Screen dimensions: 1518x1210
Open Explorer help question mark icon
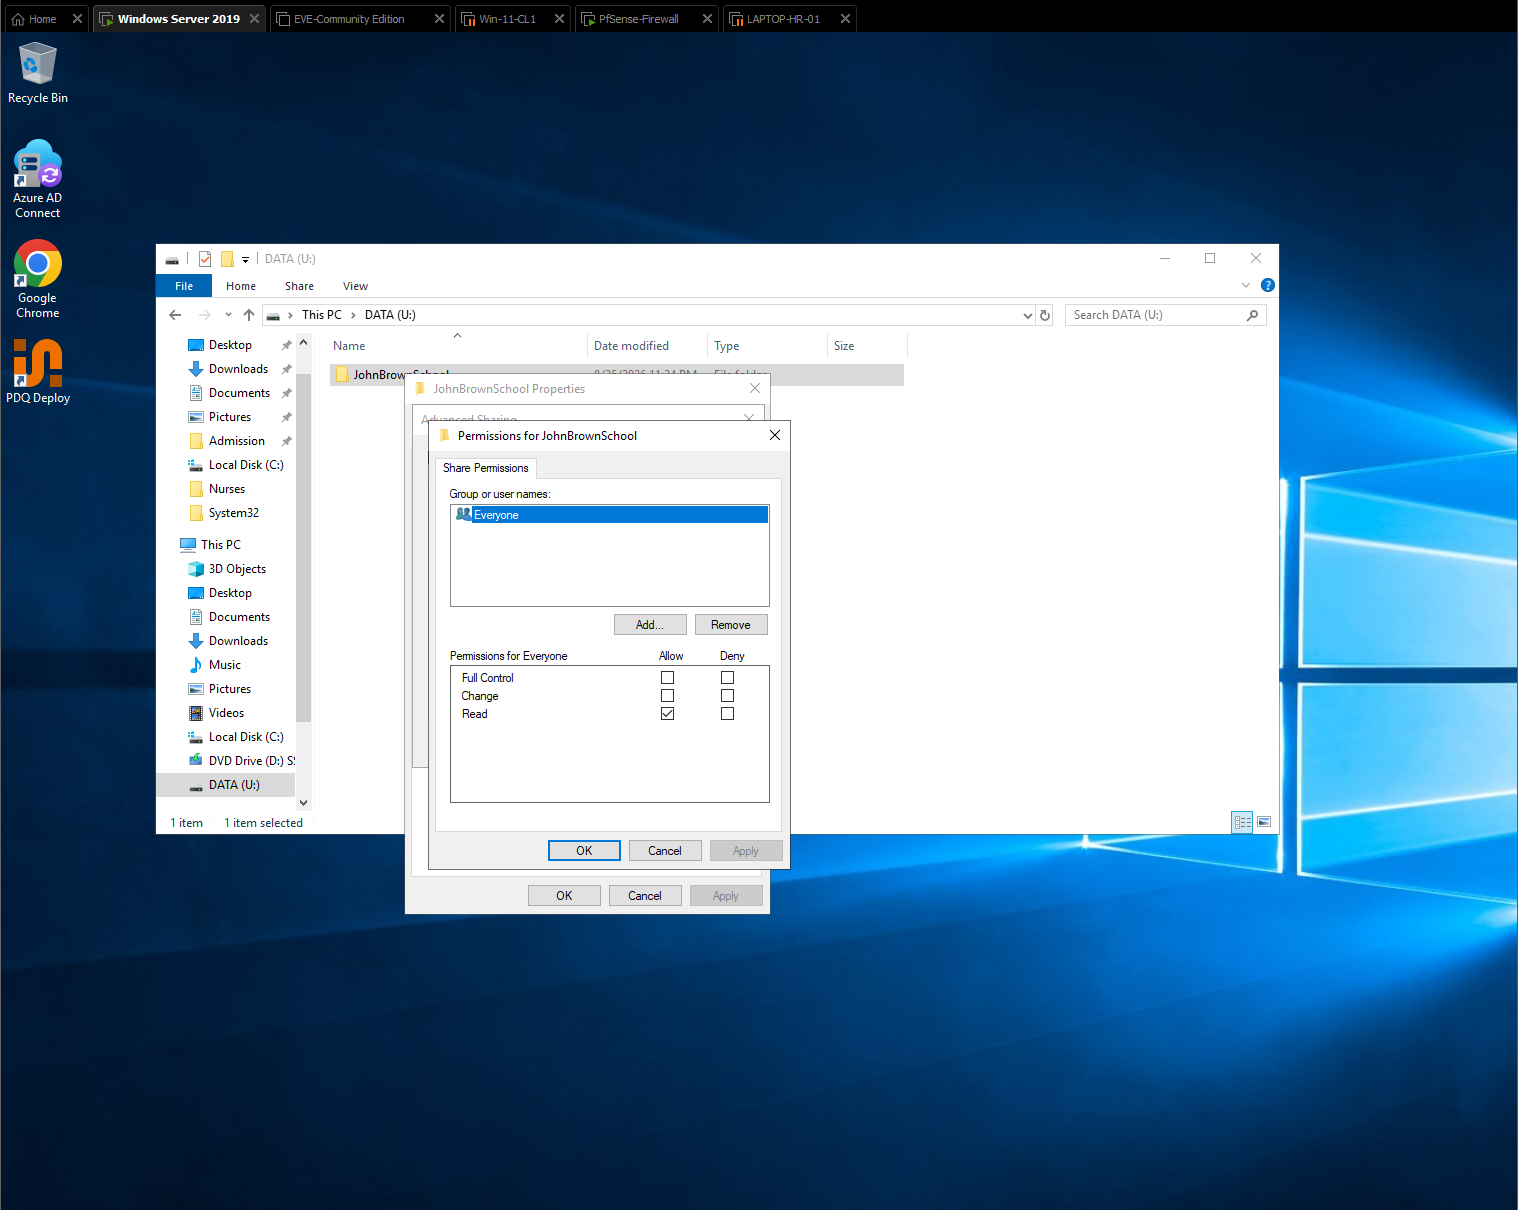click(1268, 285)
